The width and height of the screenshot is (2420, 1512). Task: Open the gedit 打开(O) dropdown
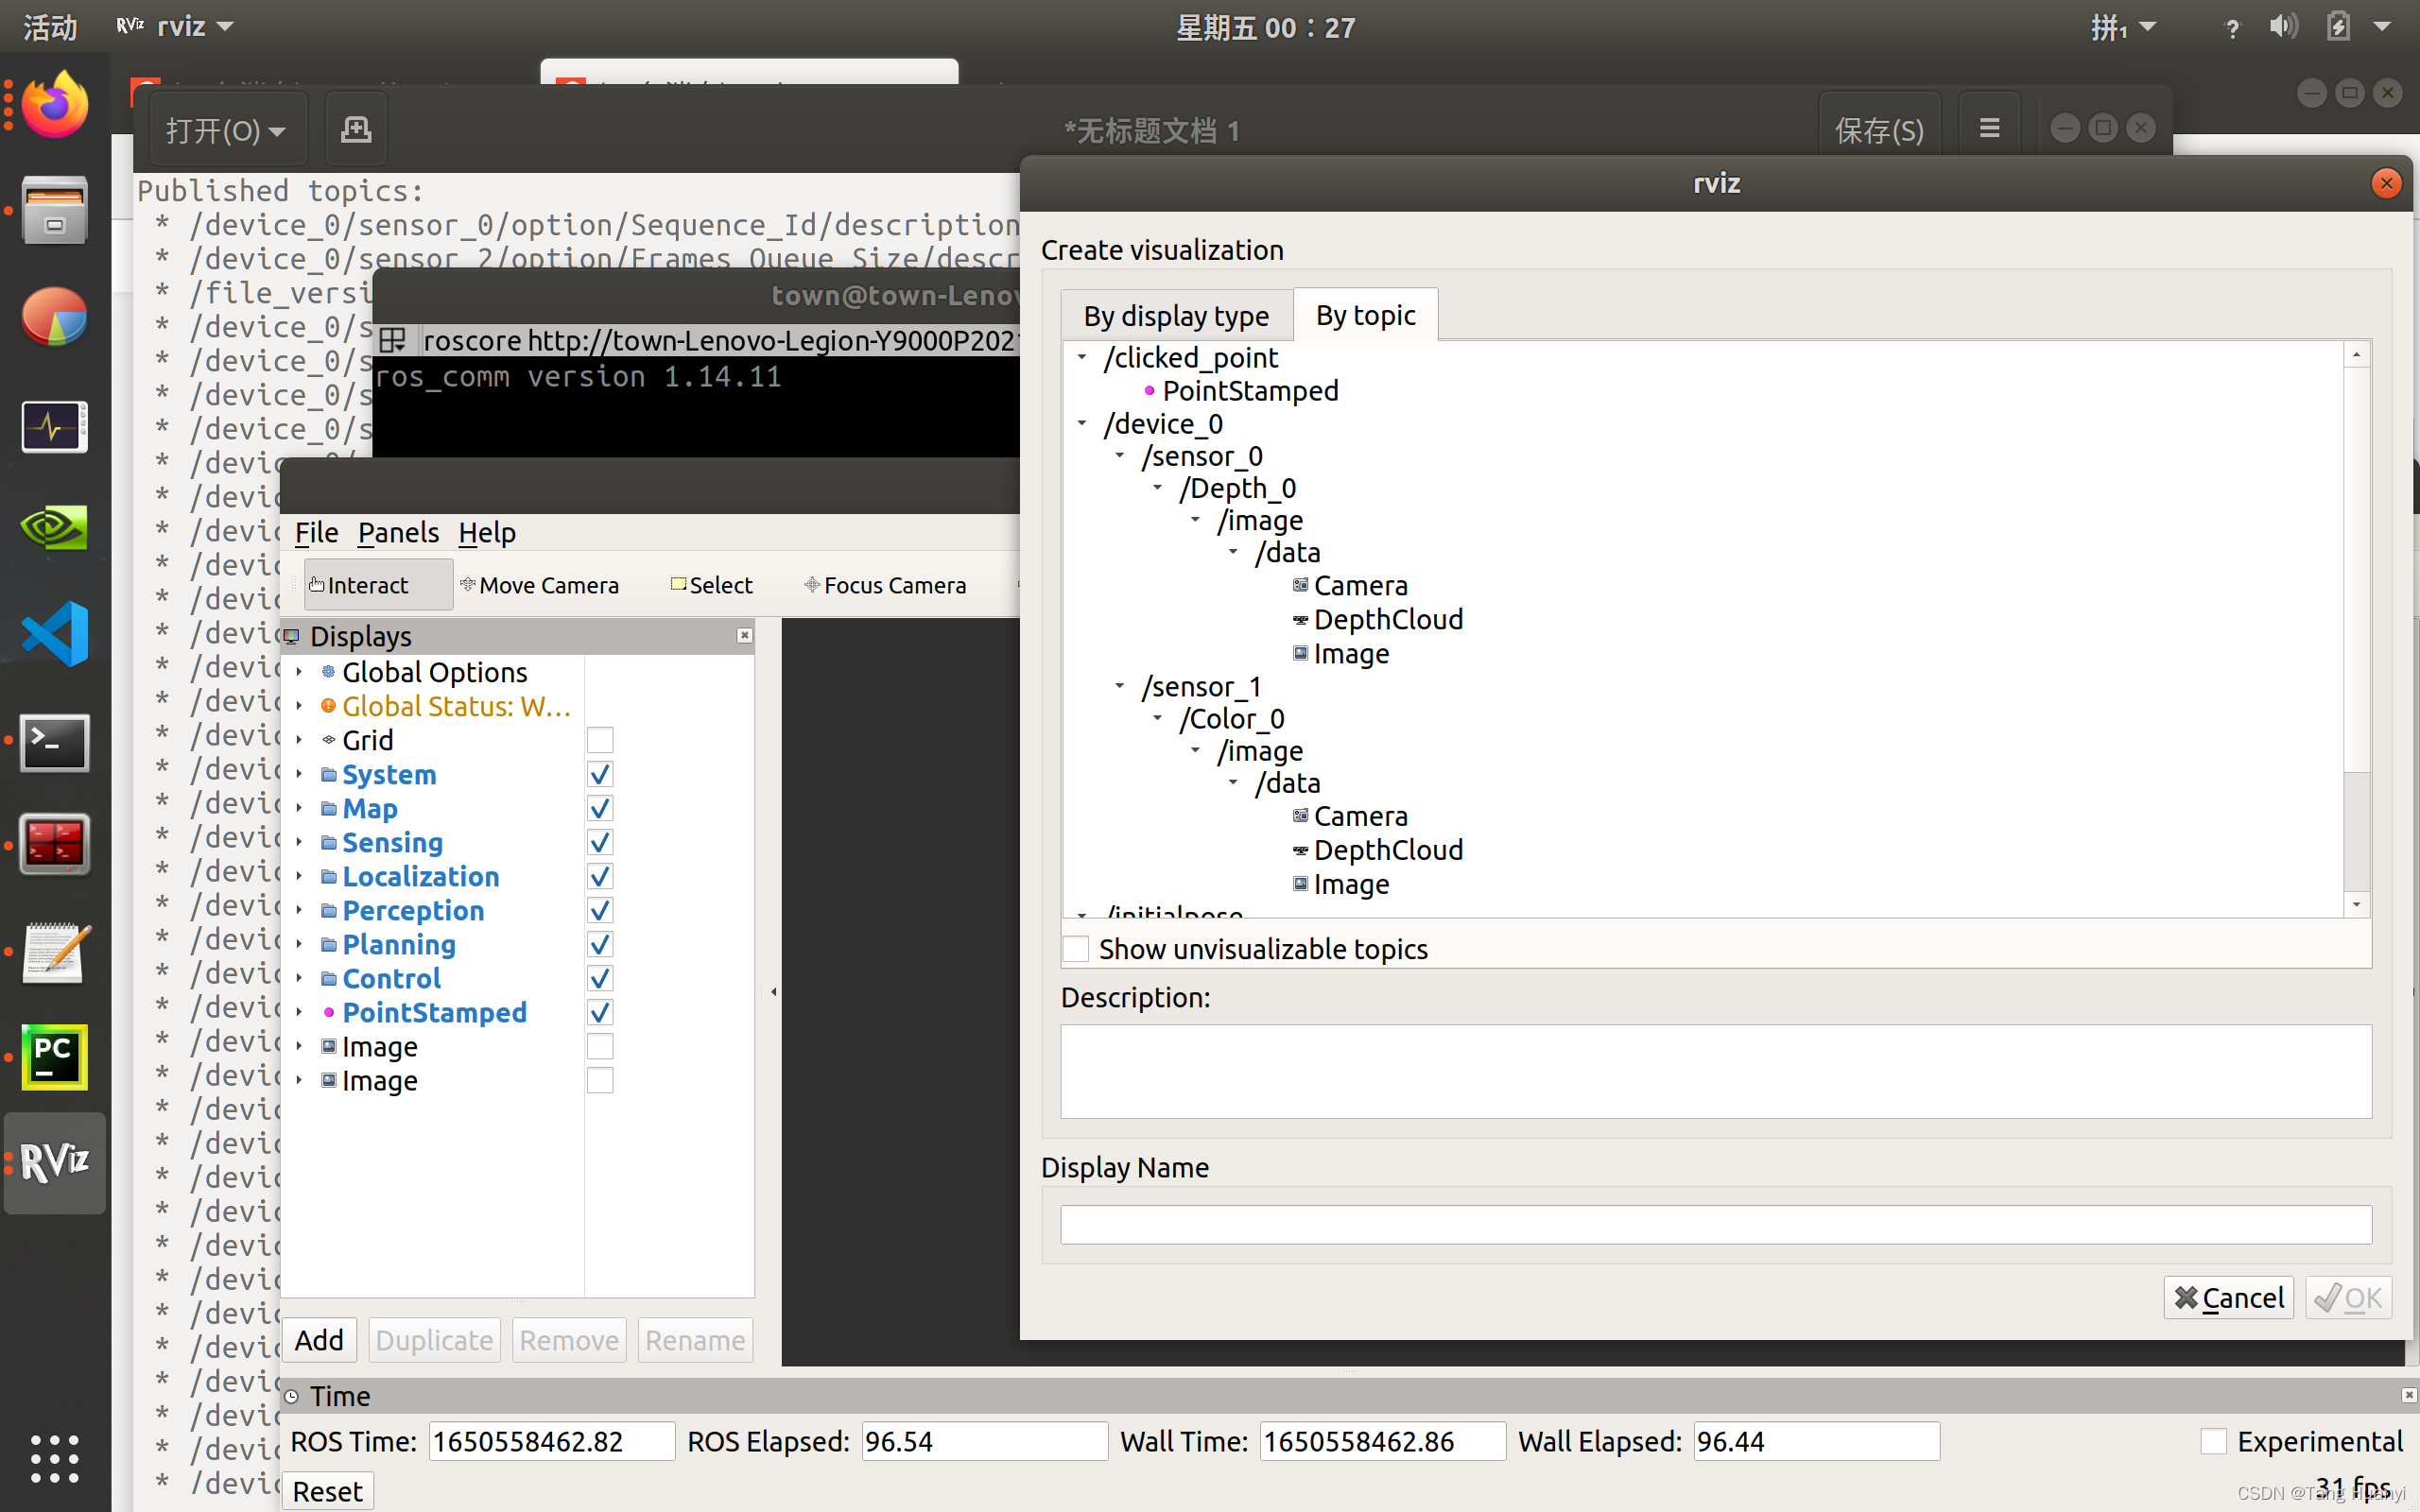tap(227, 129)
